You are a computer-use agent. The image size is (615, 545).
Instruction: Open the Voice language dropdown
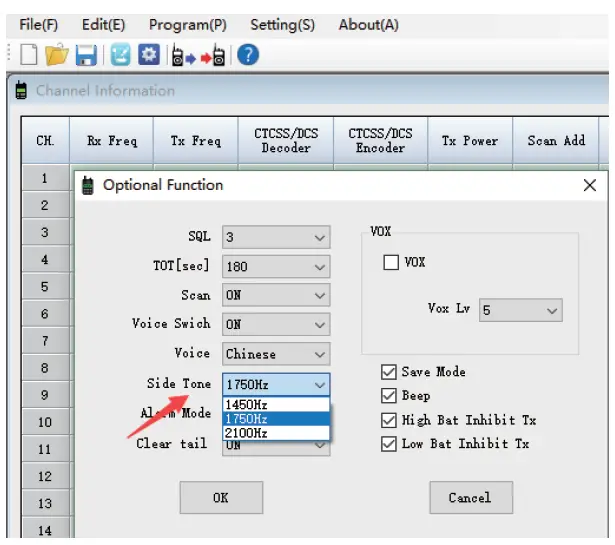pyautogui.click(x=276, y=354)
